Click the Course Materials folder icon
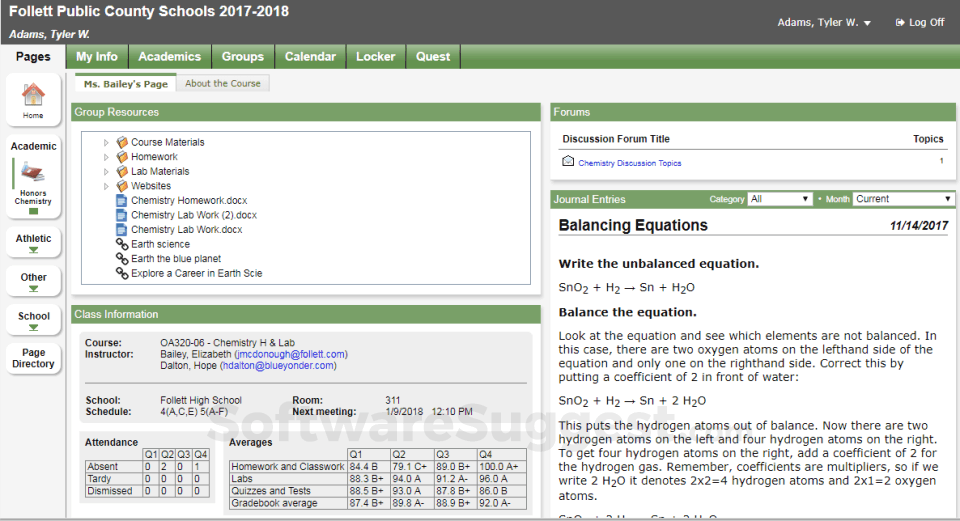960x521 pixels. (122, 143)
